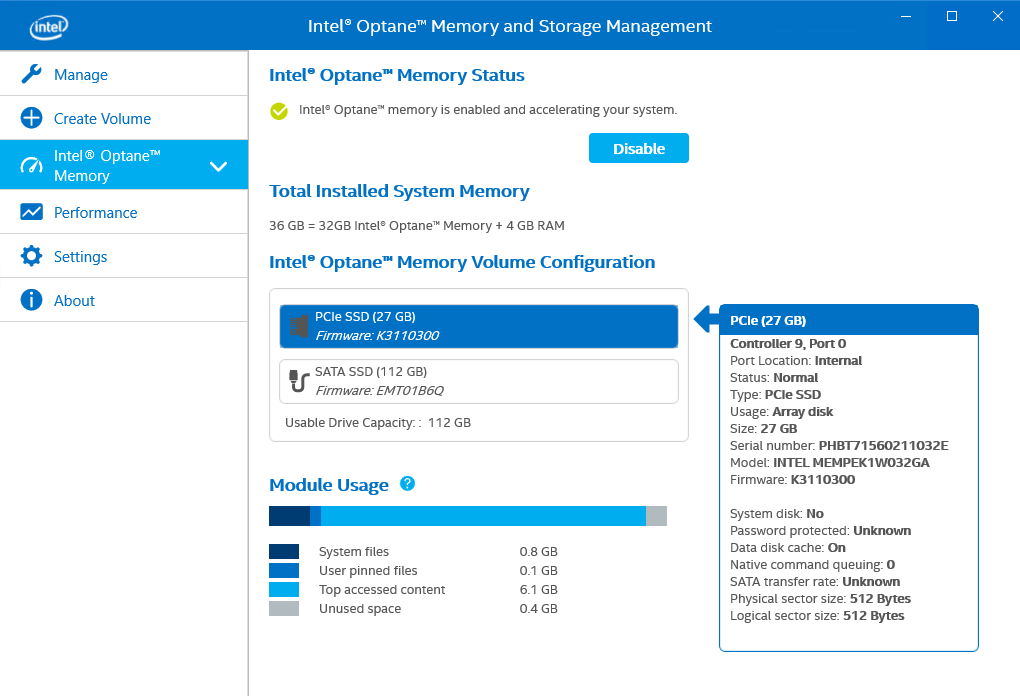This screenshot has height=696, width=1020.
Task: Click the Usable Drive Capacity 112 GB text
Action: 378,423
